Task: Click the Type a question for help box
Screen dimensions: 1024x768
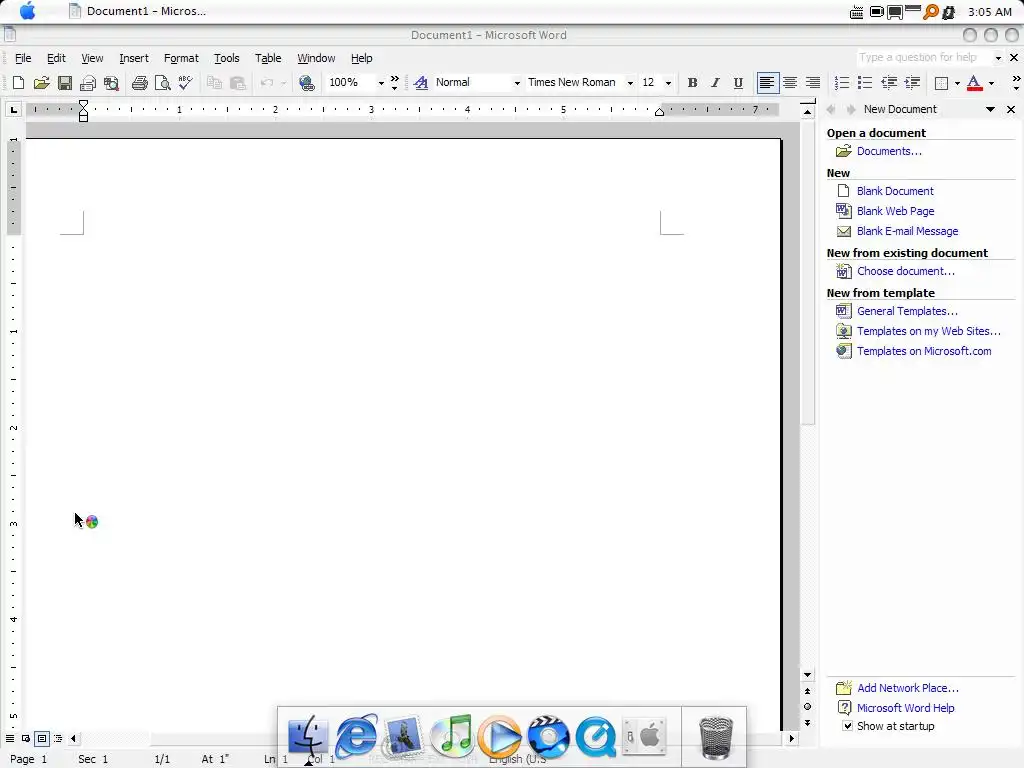Action: pyautogui.click(x=925, y=57)
